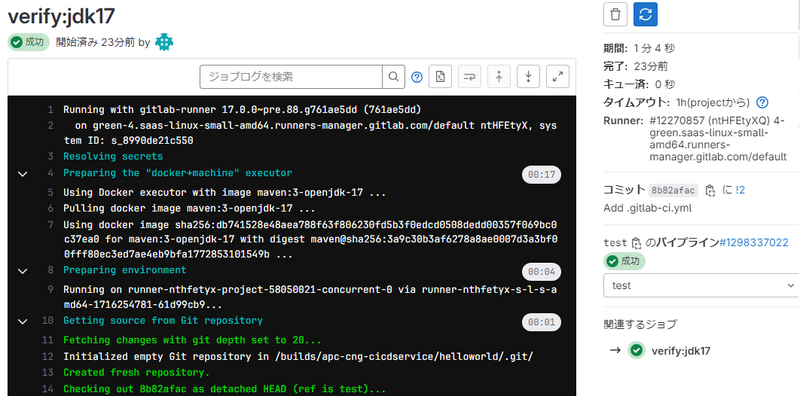This screenshot has height=396, width=800.
Task: Click verify:jdk17 green check icon
Action: point(636,351)
